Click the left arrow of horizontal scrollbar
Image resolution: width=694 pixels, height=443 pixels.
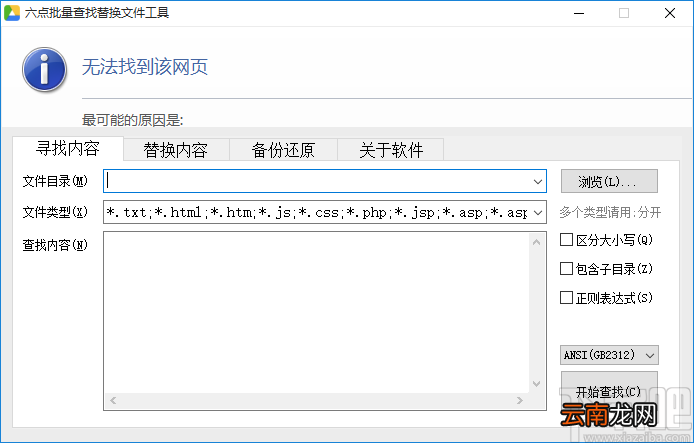(x=113, y=401)
